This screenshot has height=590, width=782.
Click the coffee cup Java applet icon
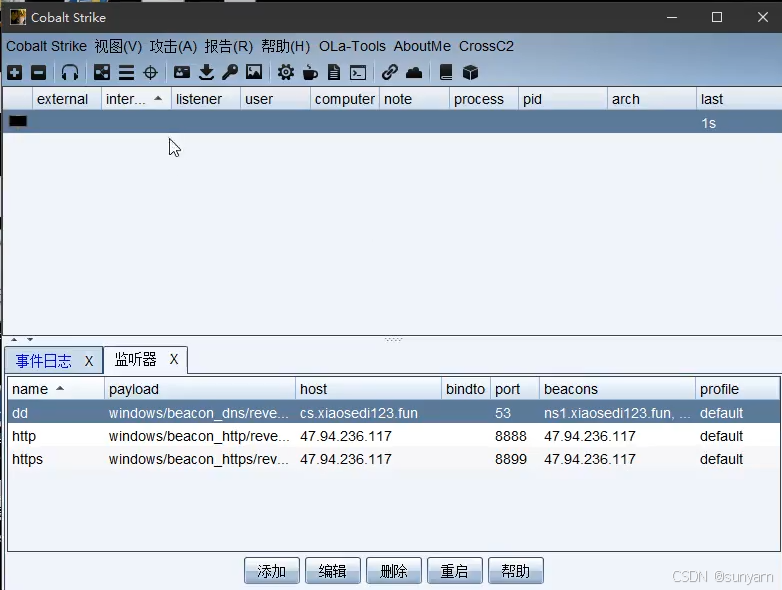pyautogui.click(x=310, y=73)
